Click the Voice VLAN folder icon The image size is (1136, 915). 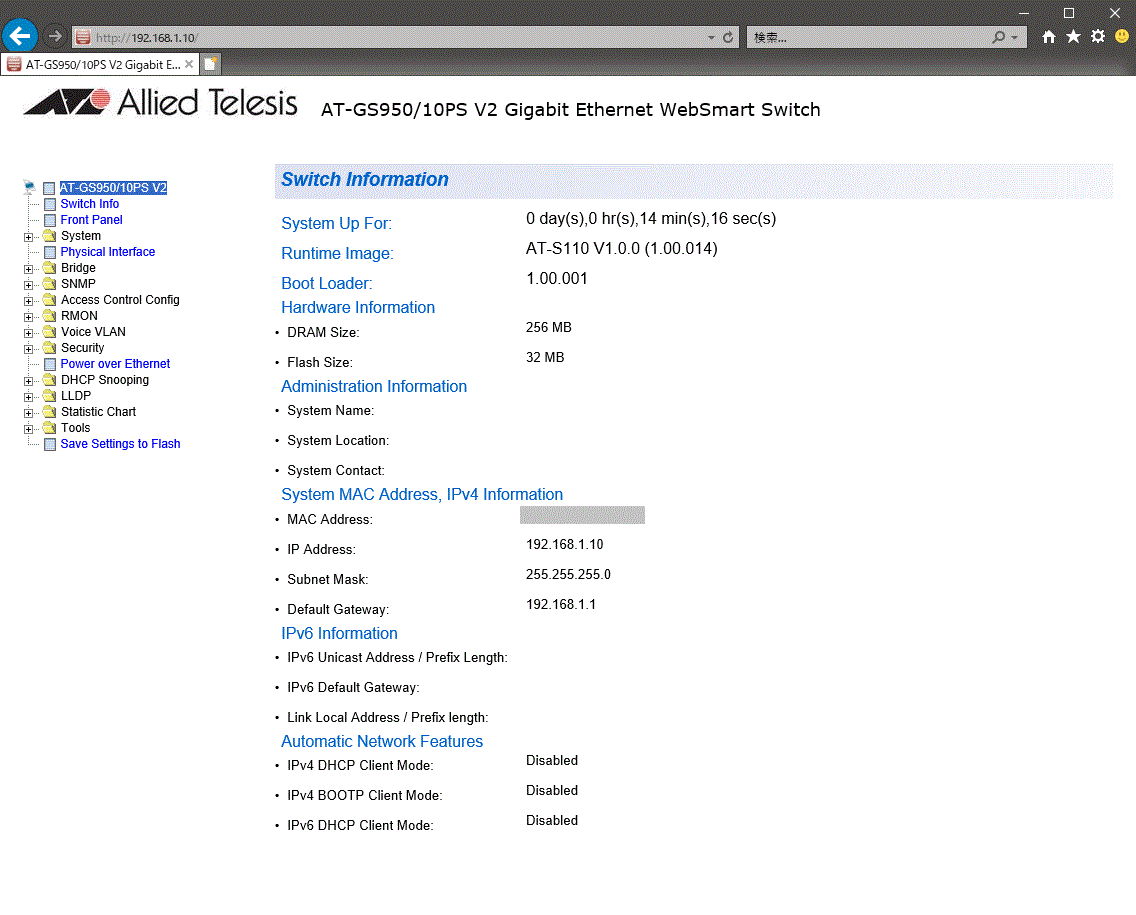click(49, 331)
